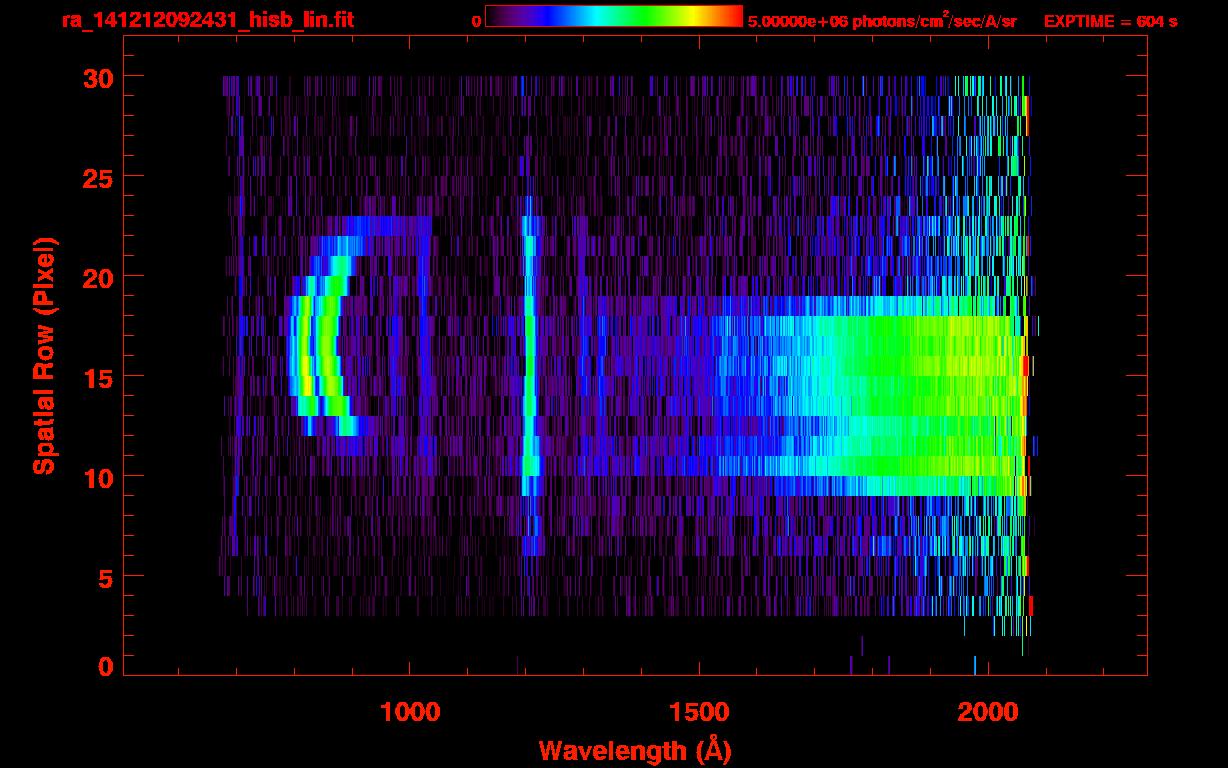Click the 1500 wavelength tick label
The image size is (1228, 768).
(x=699, y=712)
